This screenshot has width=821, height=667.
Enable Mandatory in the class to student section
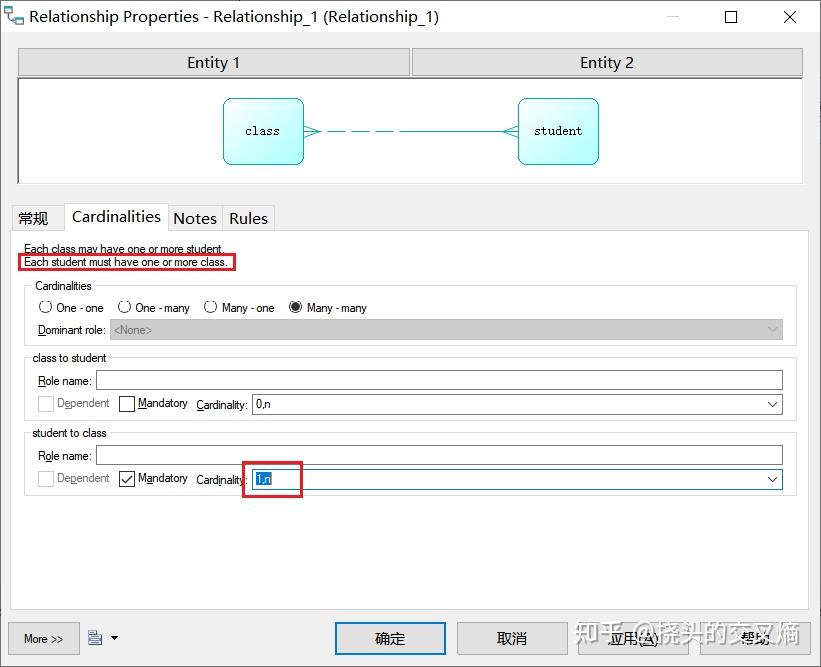[127, 403]
